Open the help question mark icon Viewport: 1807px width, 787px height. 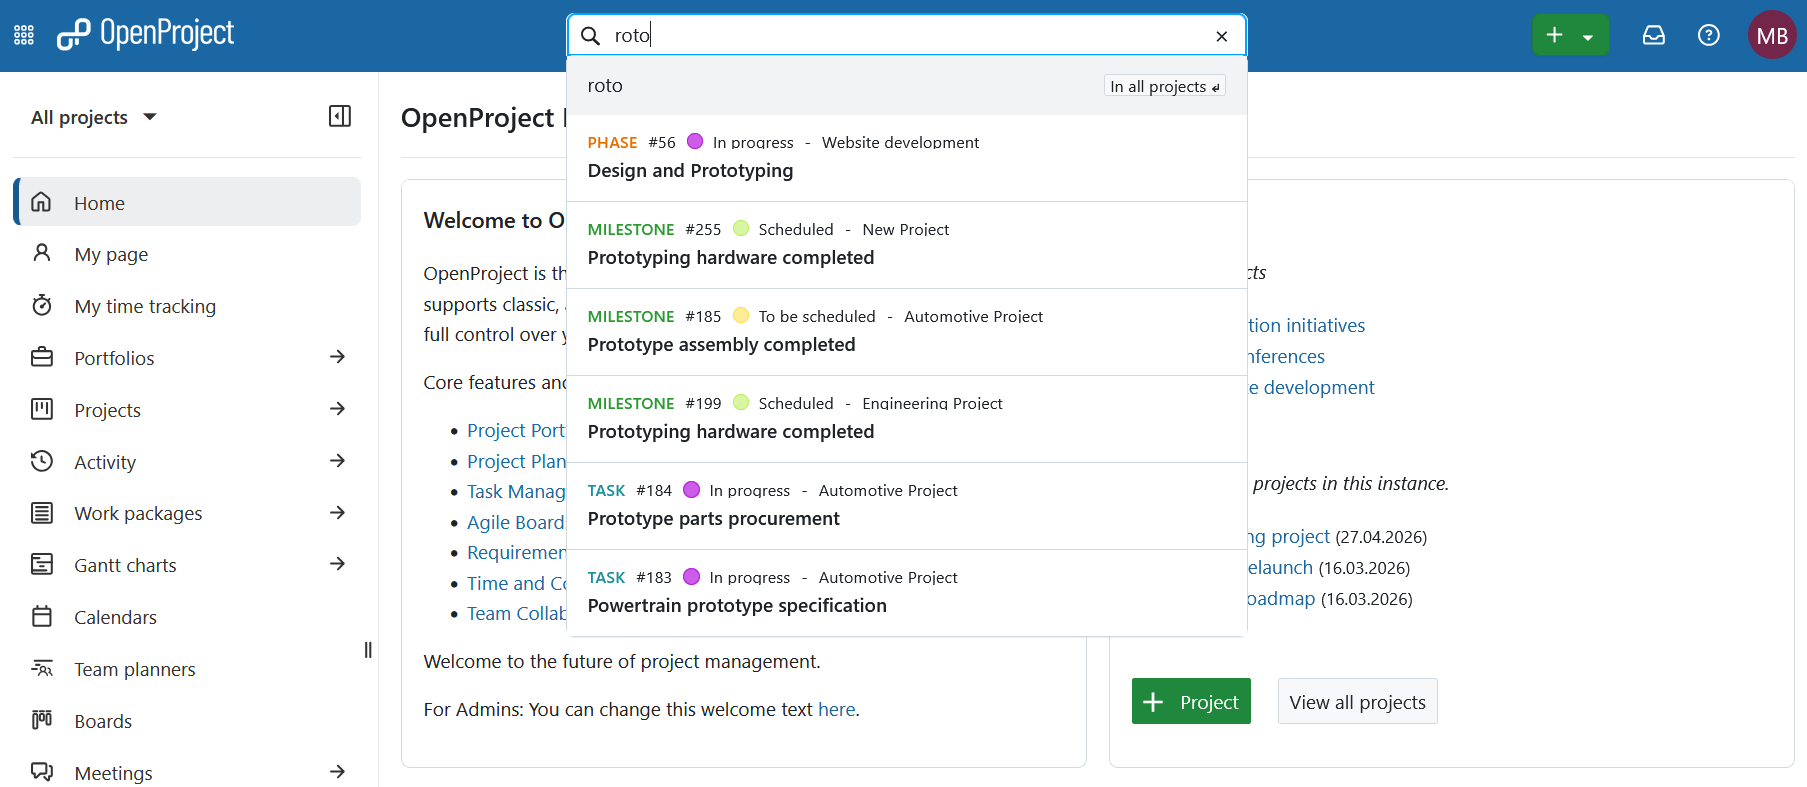pyautogui.click(x=1709, y=35)
